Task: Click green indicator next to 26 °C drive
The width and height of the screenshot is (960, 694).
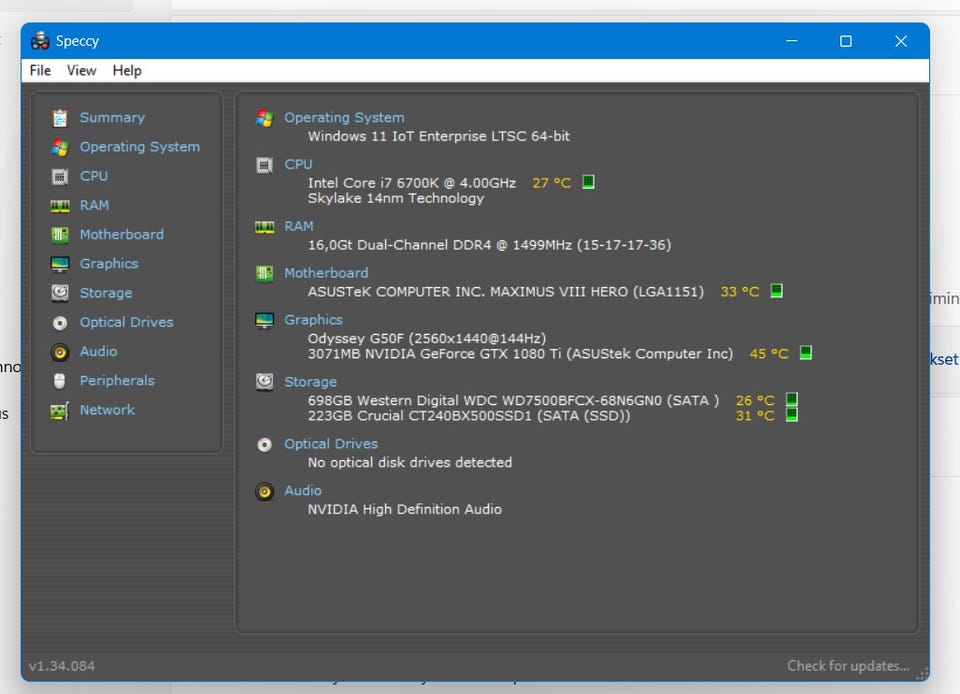Action: click(x=792, y=400)
